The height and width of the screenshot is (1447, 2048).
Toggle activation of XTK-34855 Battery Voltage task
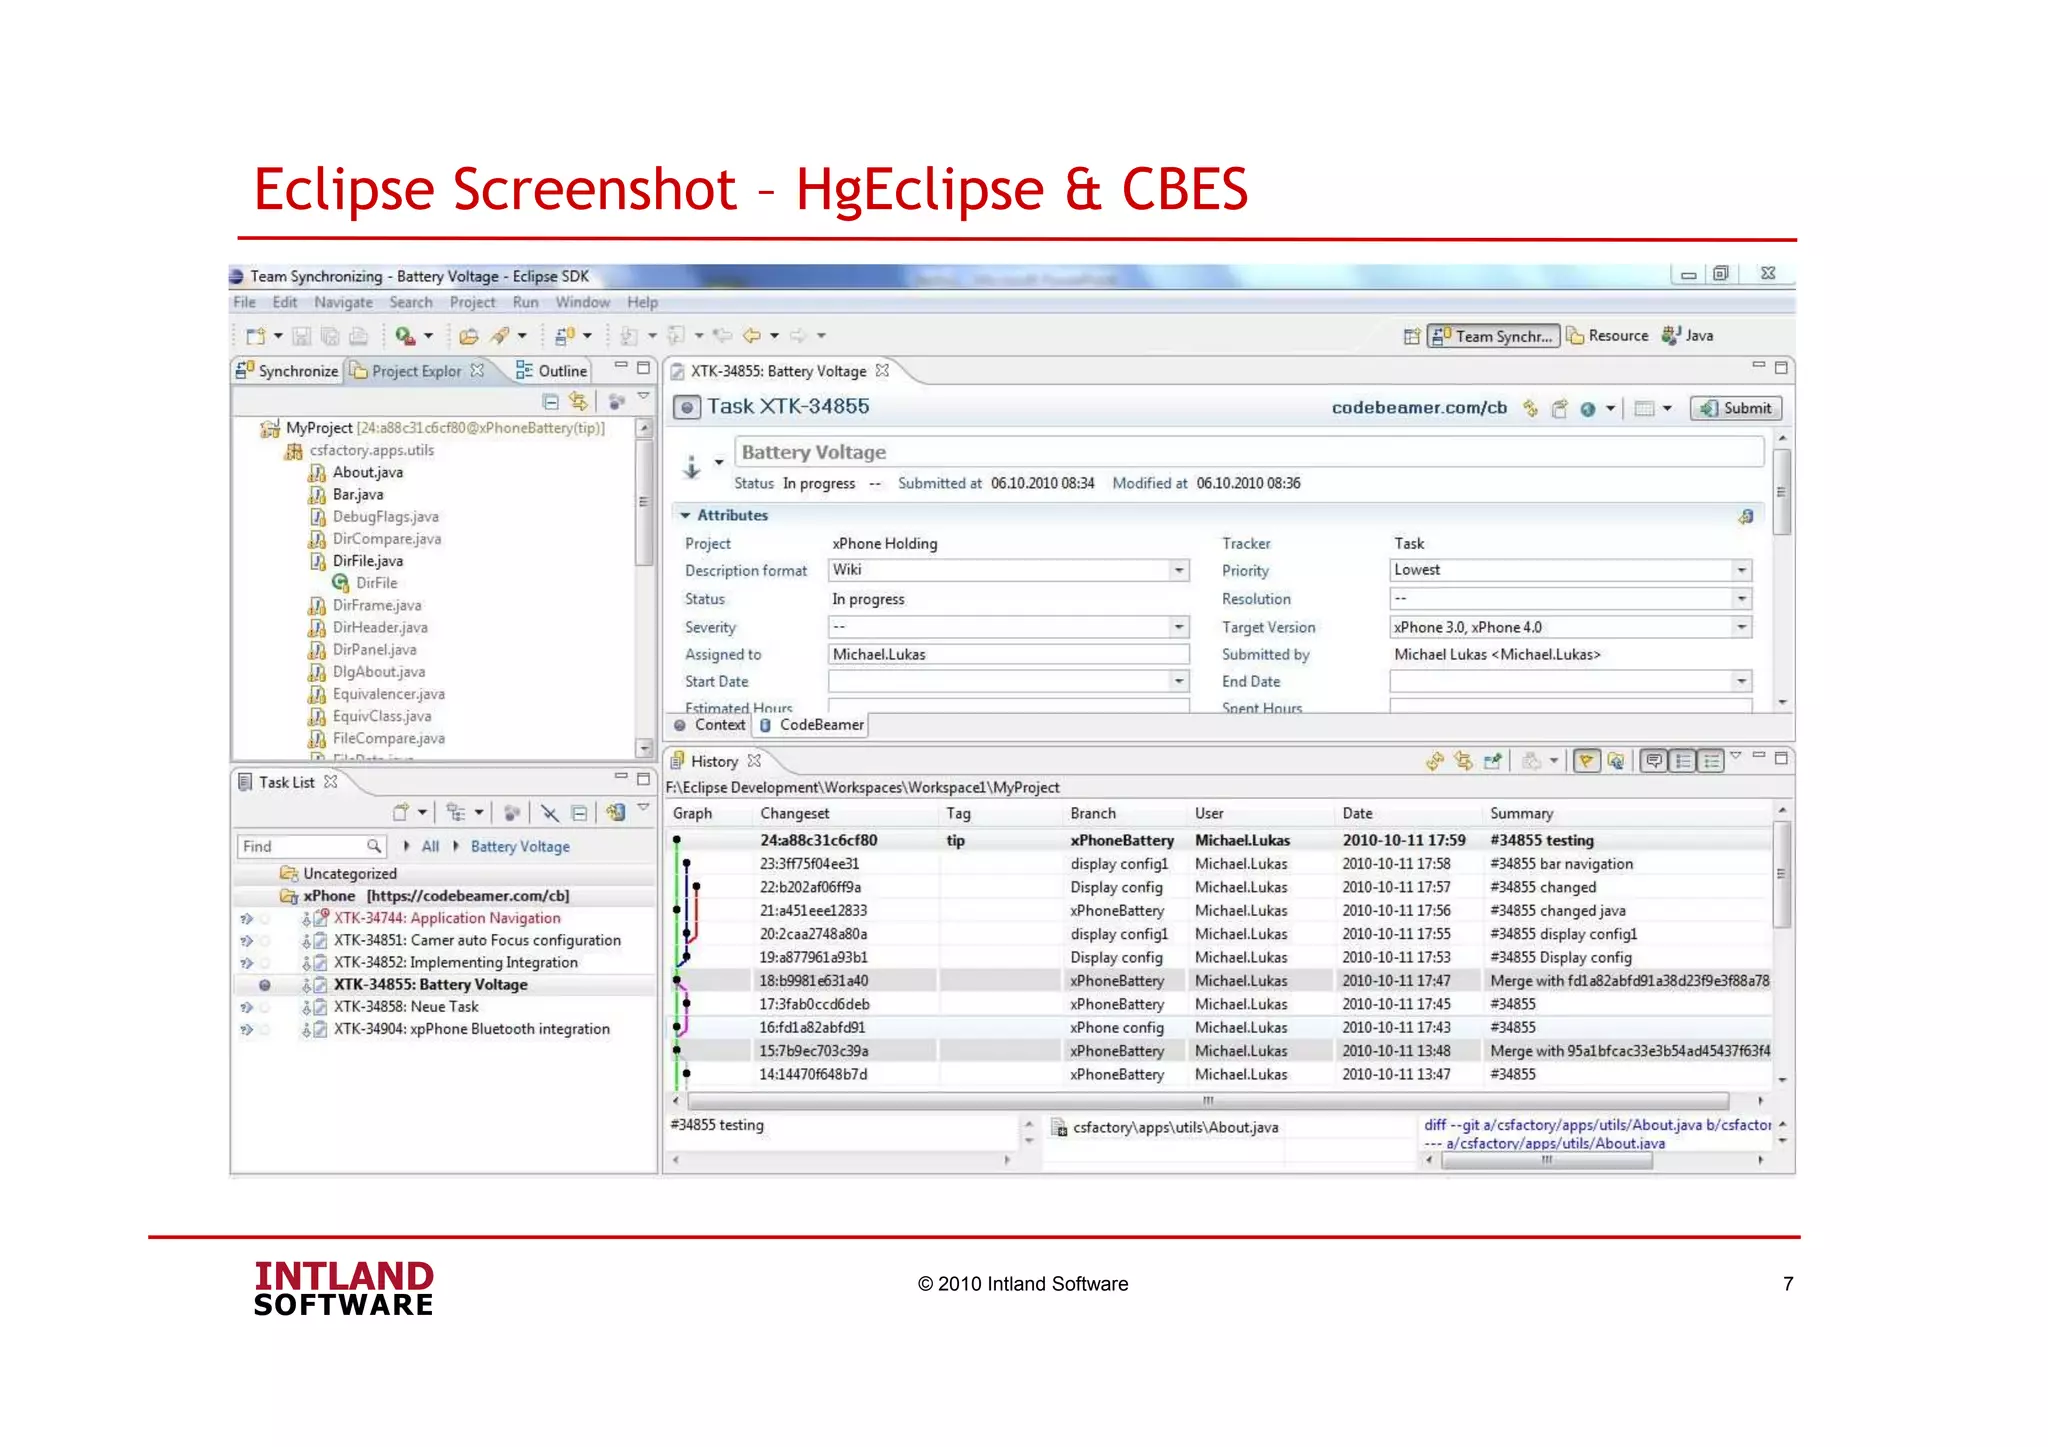click(264, 985)
